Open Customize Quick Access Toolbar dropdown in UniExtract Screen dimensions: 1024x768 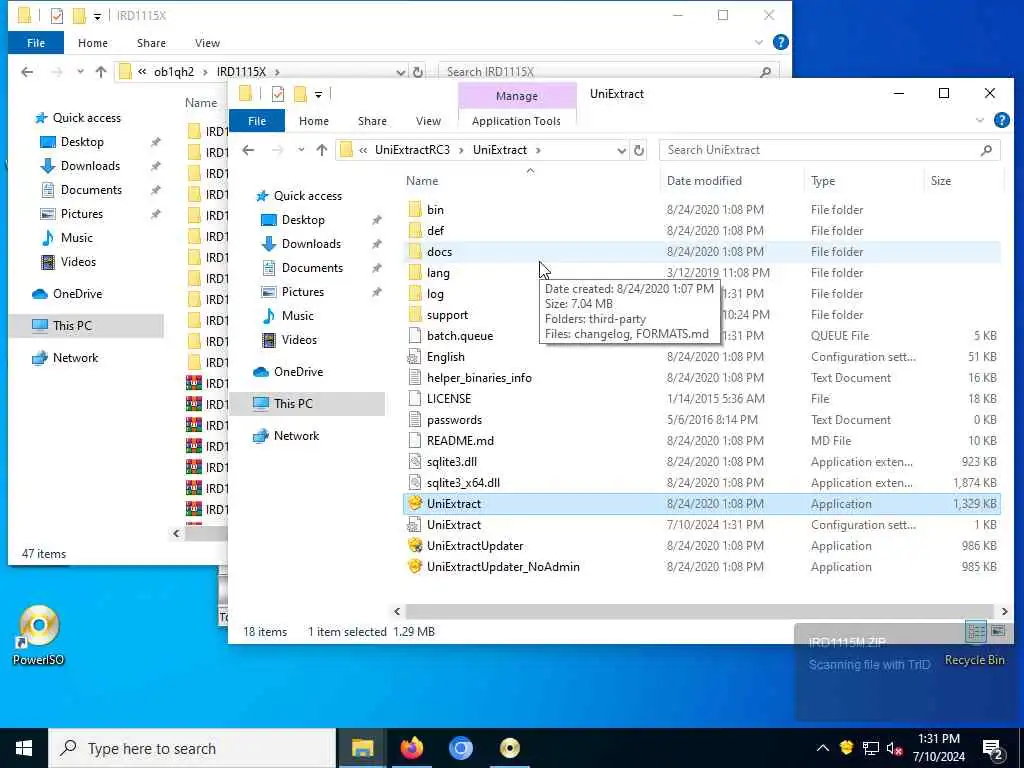click(x=318, y=95)
